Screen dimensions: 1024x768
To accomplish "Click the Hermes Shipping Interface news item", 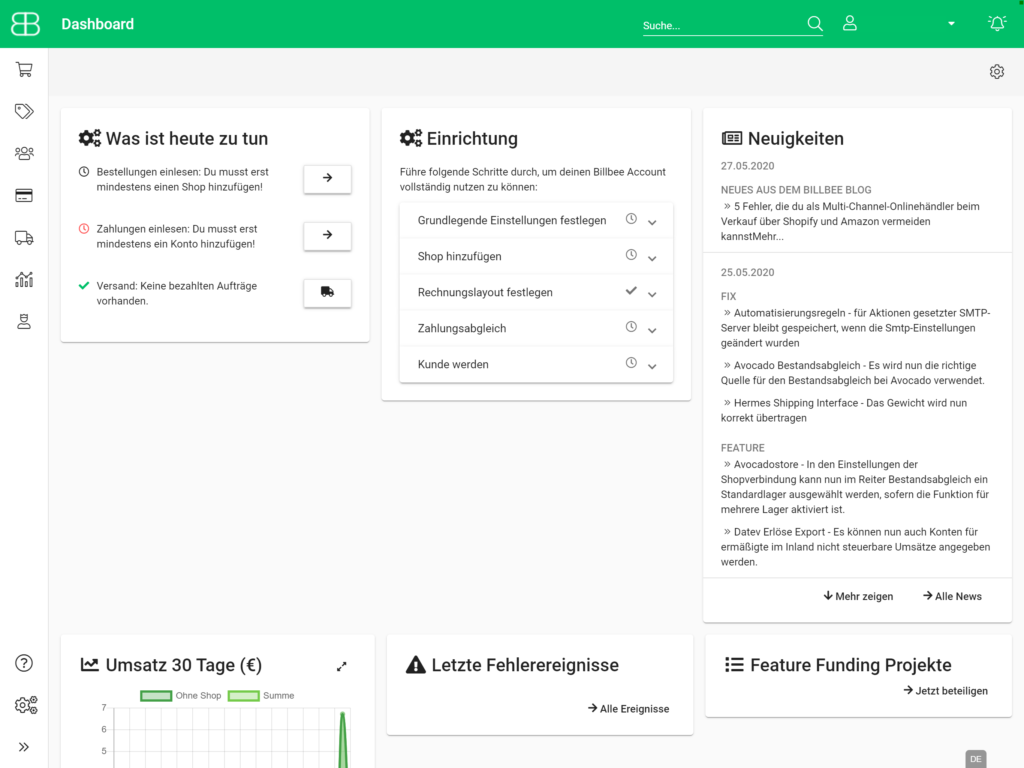I will (x=844, y=410).
